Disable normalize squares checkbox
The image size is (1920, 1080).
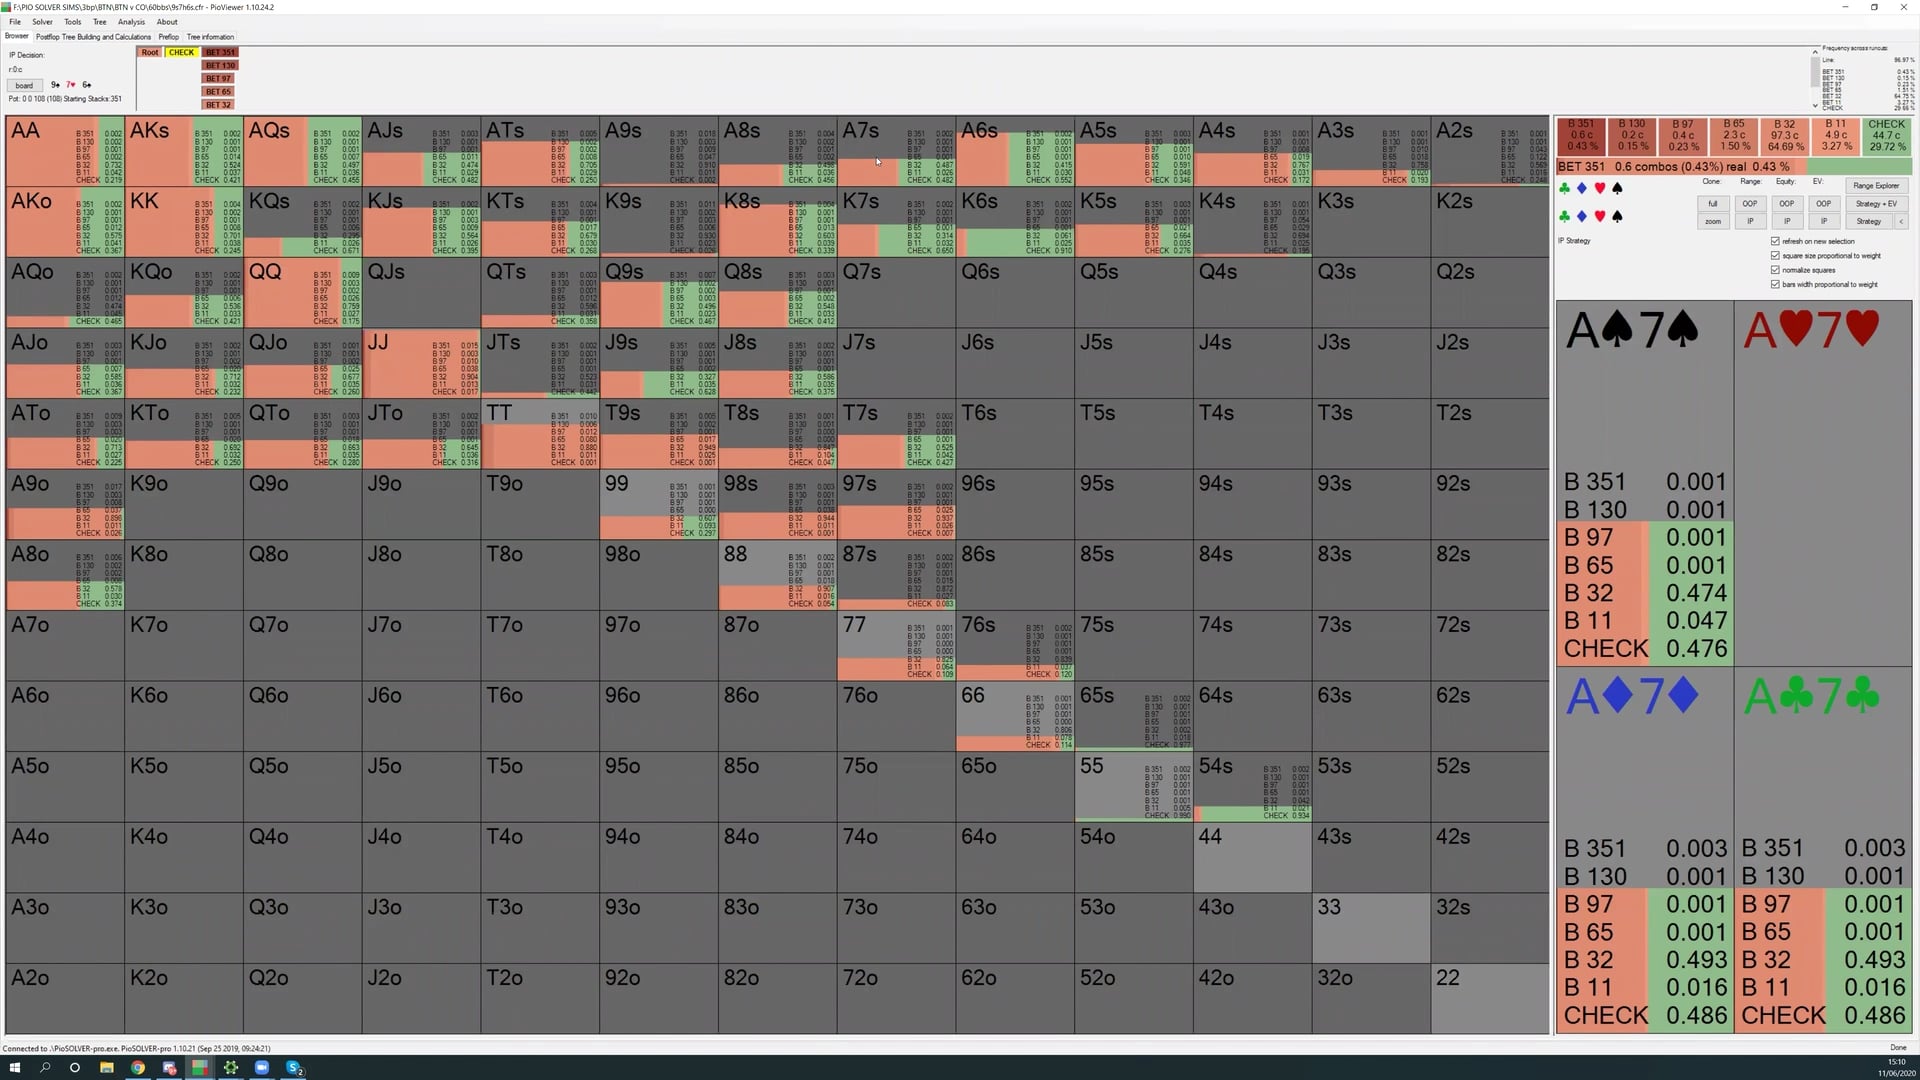click(1775, 270)
